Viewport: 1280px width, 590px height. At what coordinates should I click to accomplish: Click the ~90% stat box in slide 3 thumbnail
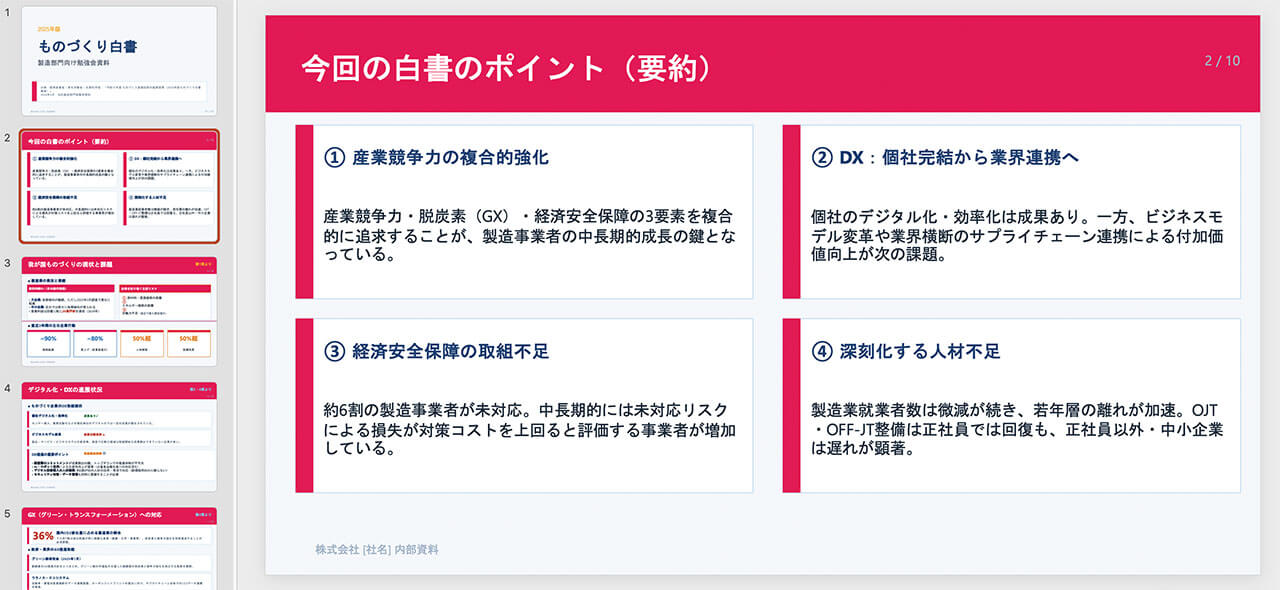[x=48, y=344]
